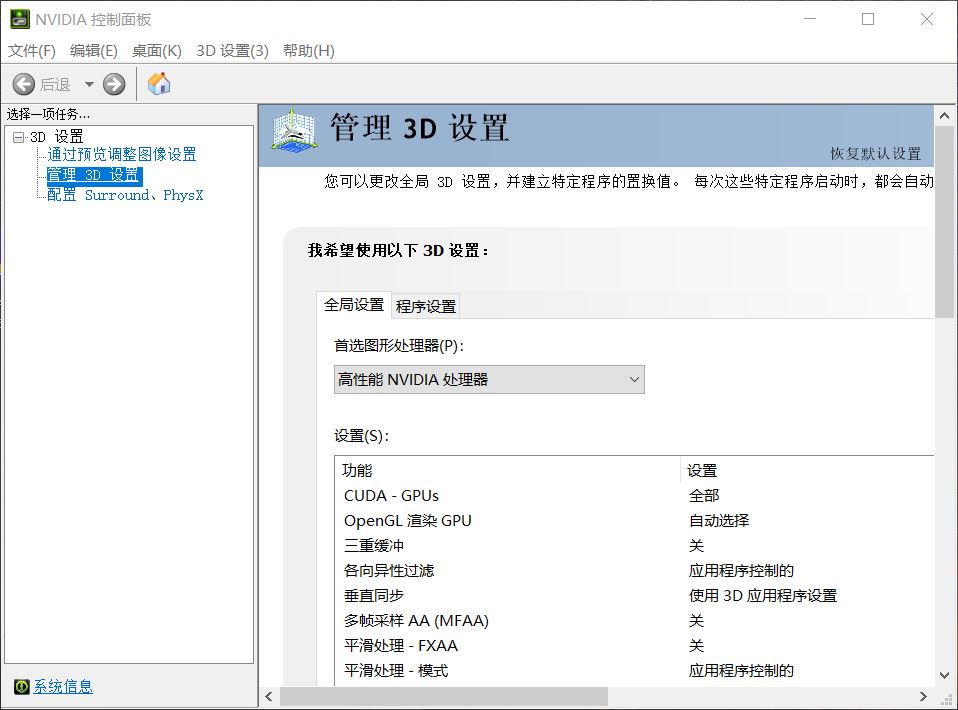This screenshot has height=710, width=958.
Task: Select the 三重缓冲 setting row
Action: (x=634, y=546)
